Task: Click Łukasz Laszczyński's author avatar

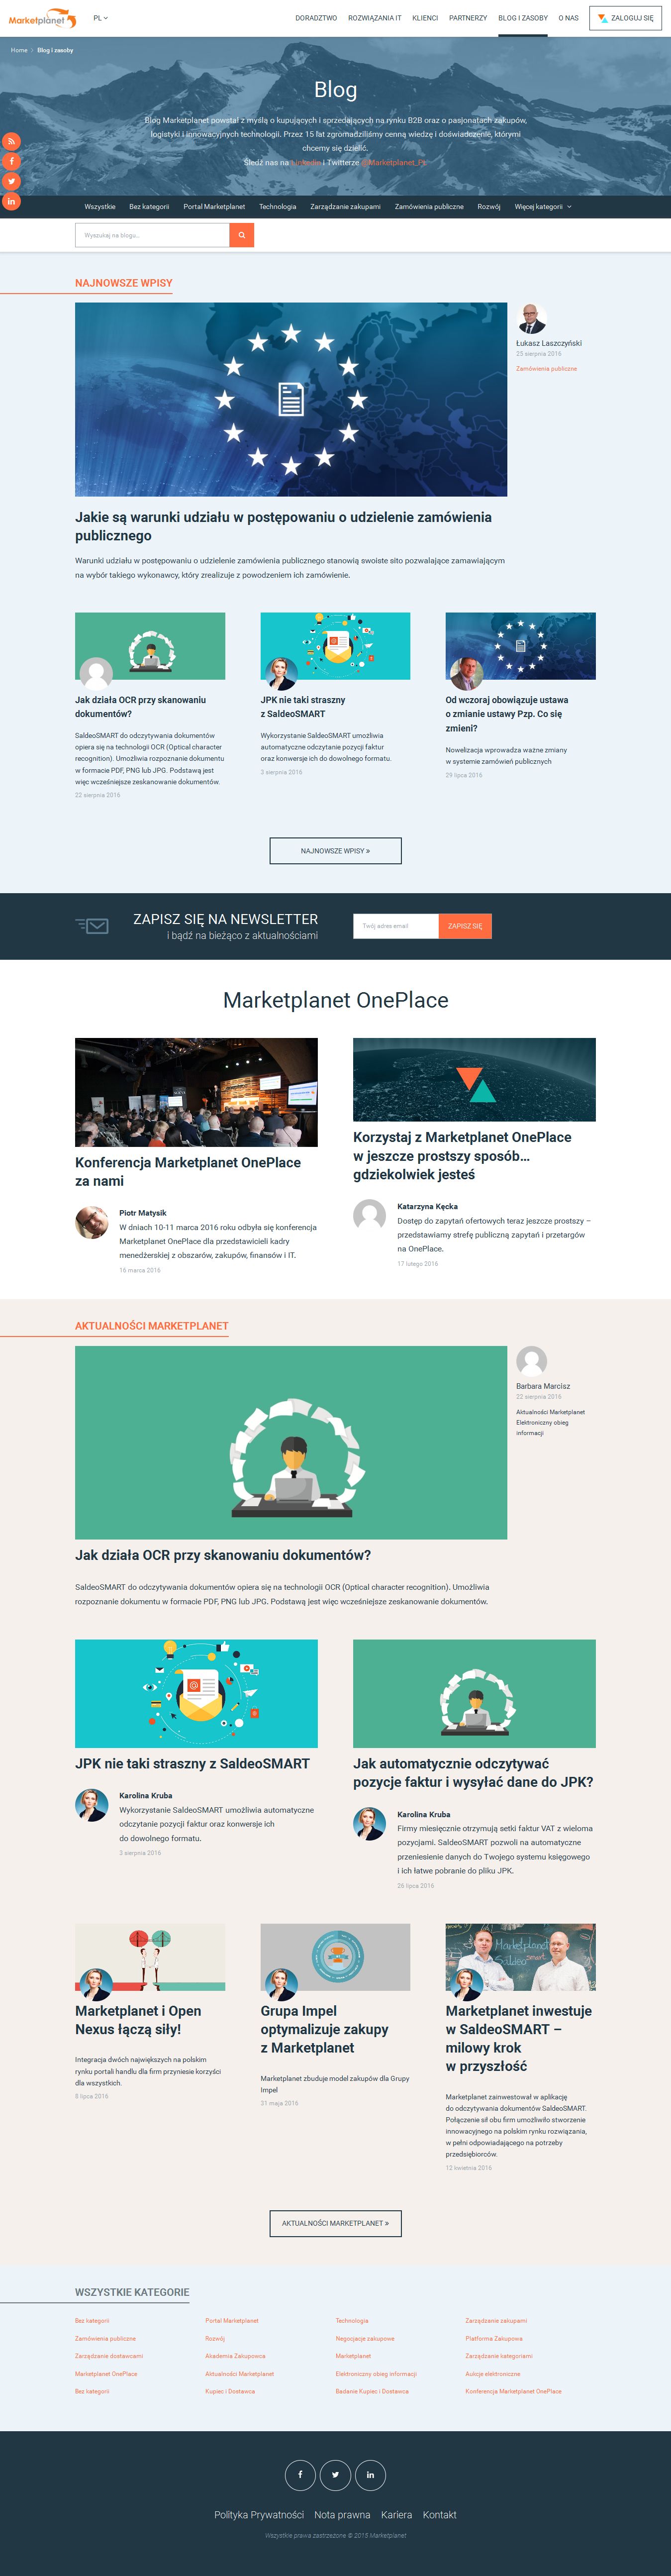Action: (x=531, y=318)
